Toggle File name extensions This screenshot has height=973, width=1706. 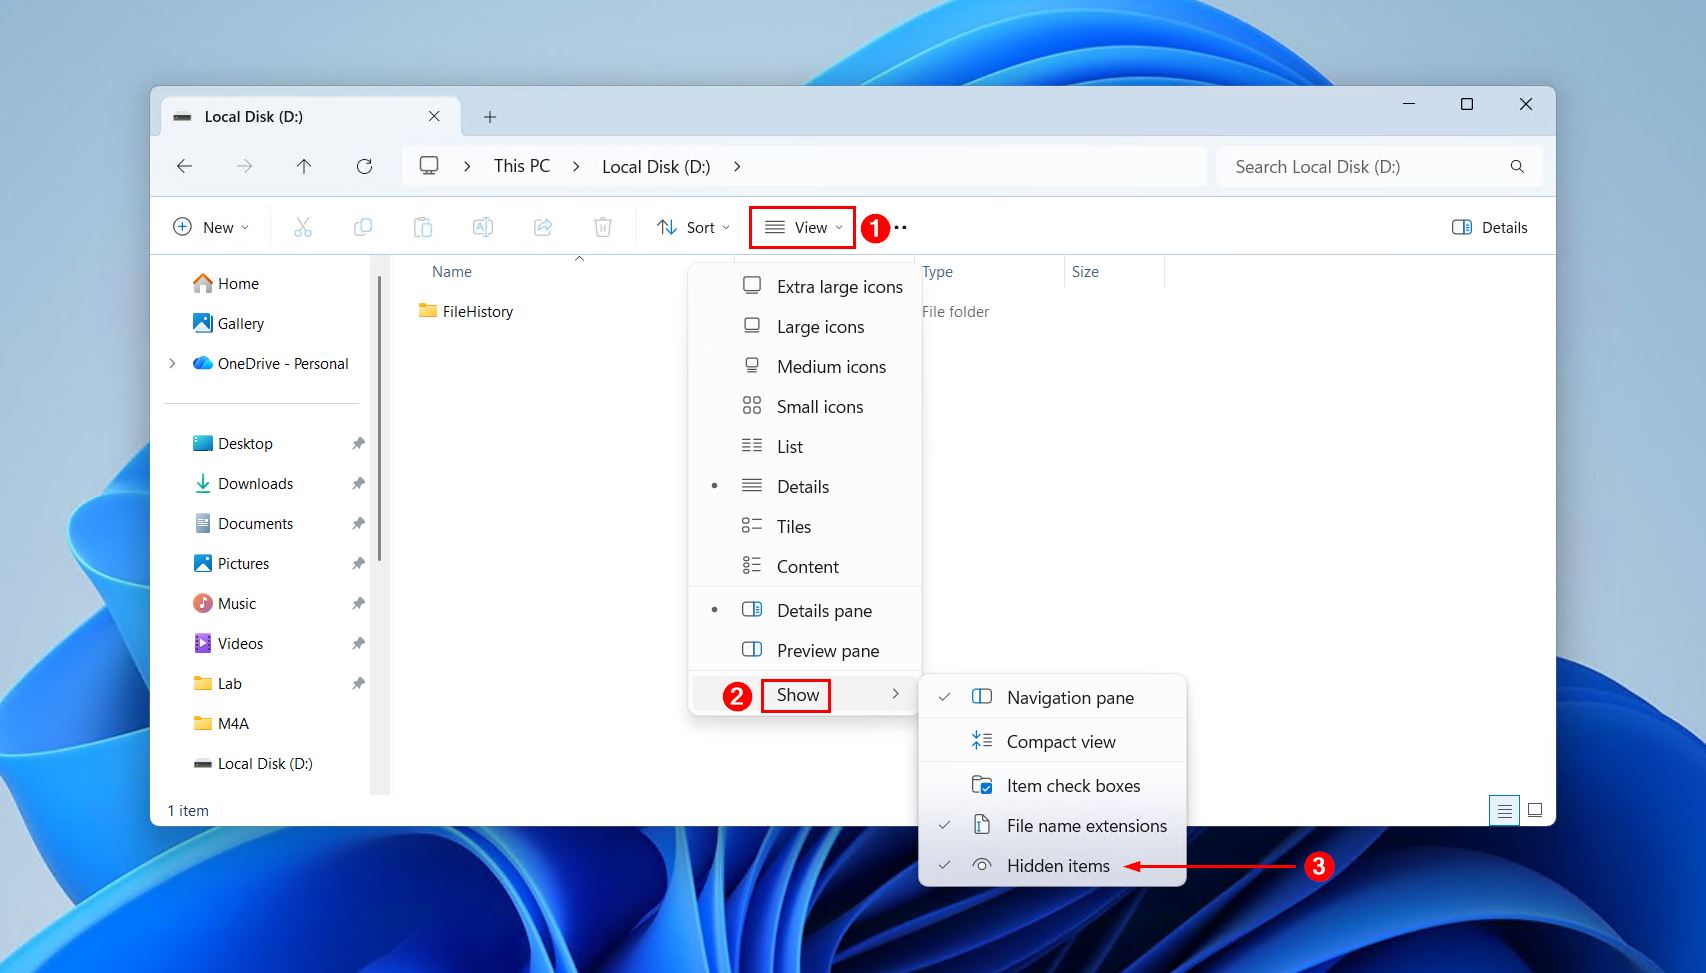pos(1052,825)
